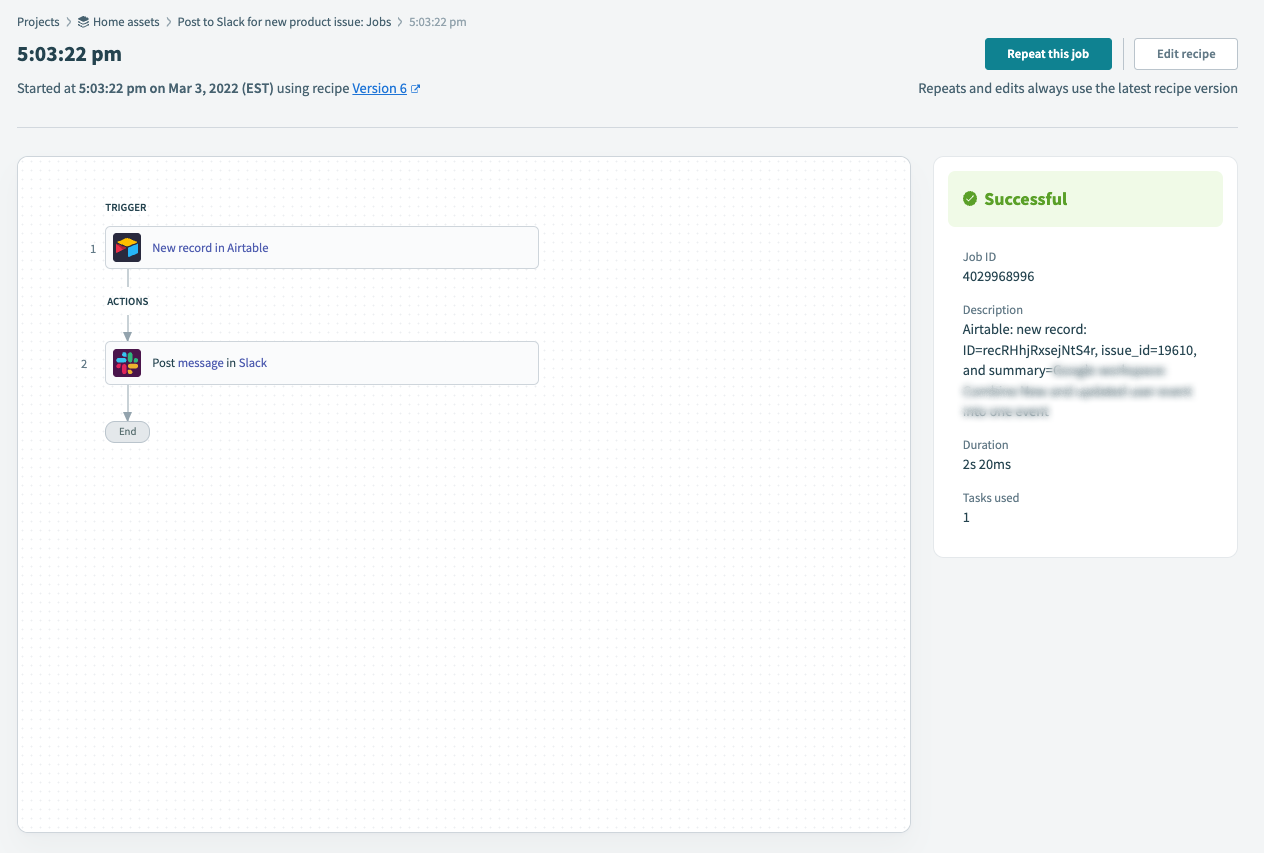
Task: Click the Repeat this job button
Action: (x=1048, y=54)
